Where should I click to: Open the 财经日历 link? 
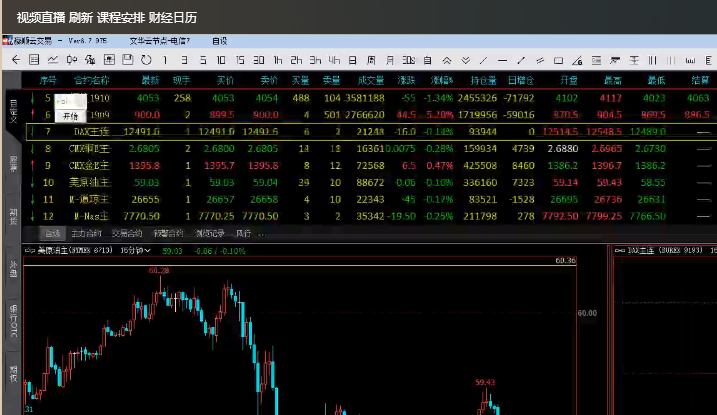tap(173, 18)
